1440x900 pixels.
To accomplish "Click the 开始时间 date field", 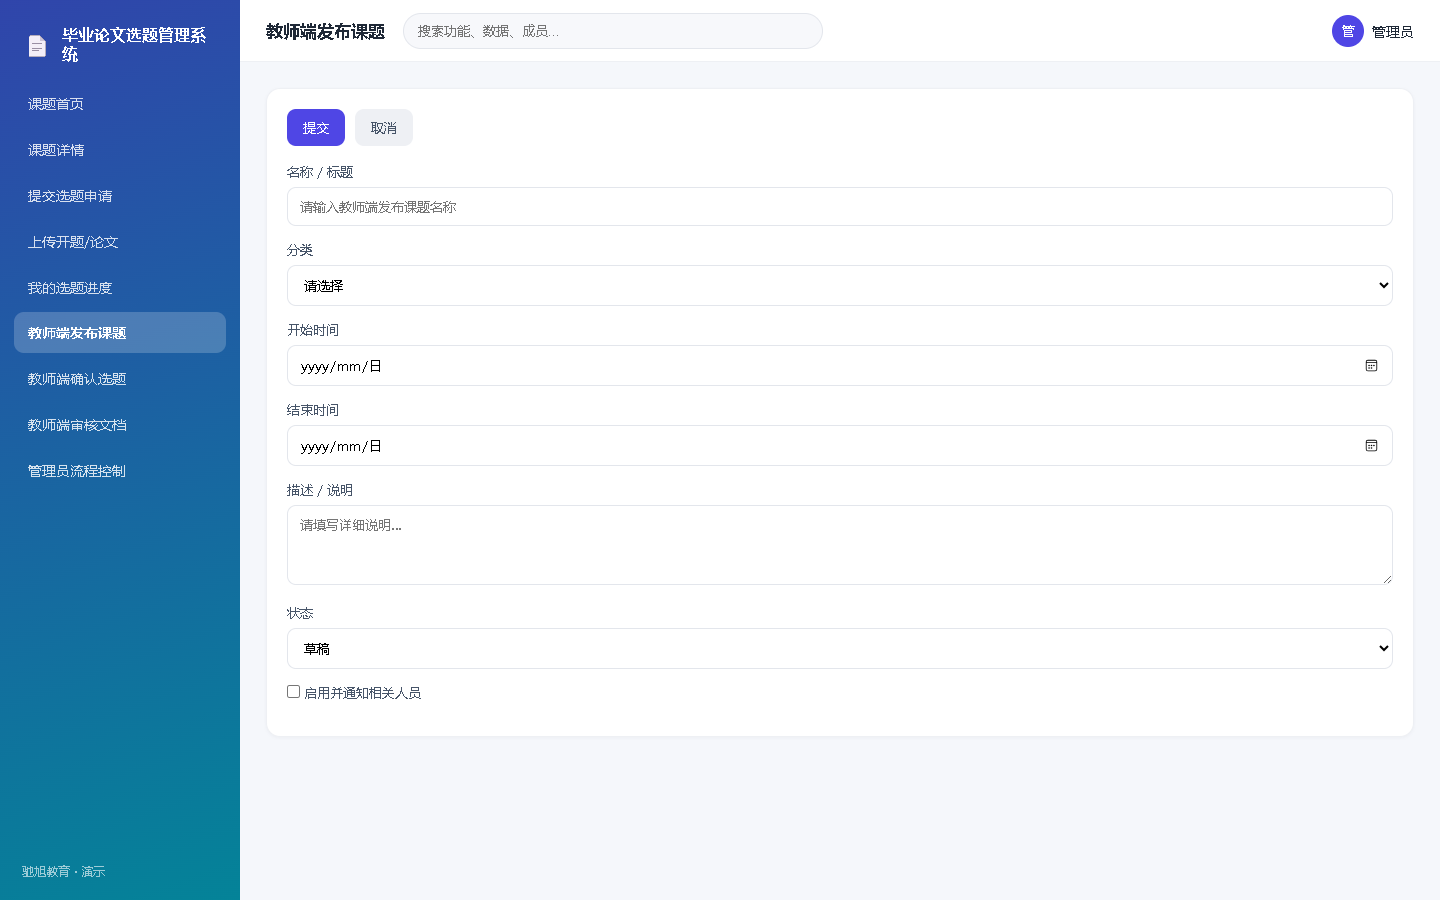I will 840,366.
